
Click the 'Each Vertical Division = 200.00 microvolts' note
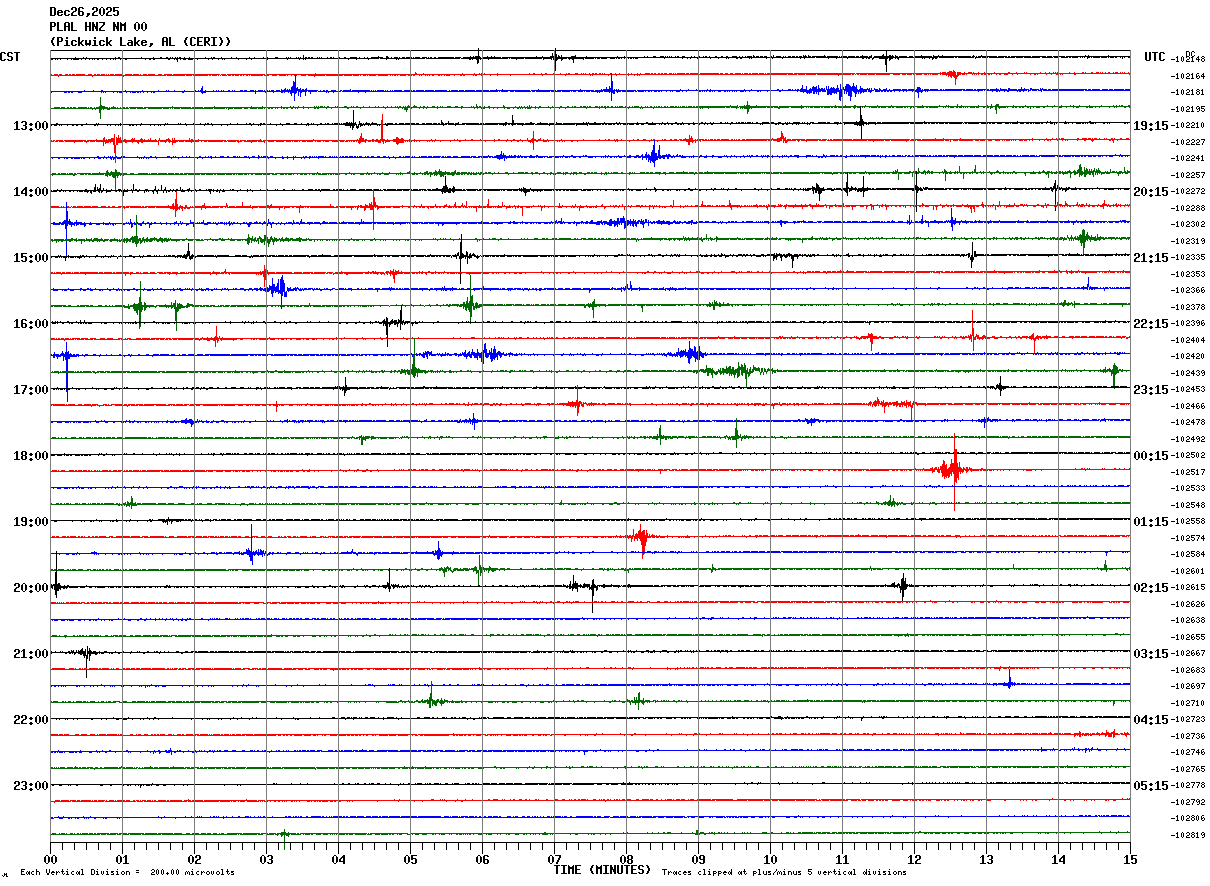(x=127, y=873)
